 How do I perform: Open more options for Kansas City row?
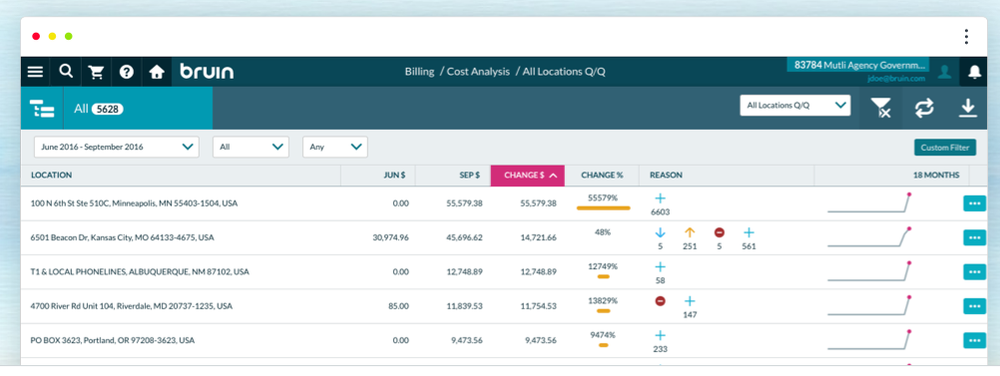tap(974, 238)
